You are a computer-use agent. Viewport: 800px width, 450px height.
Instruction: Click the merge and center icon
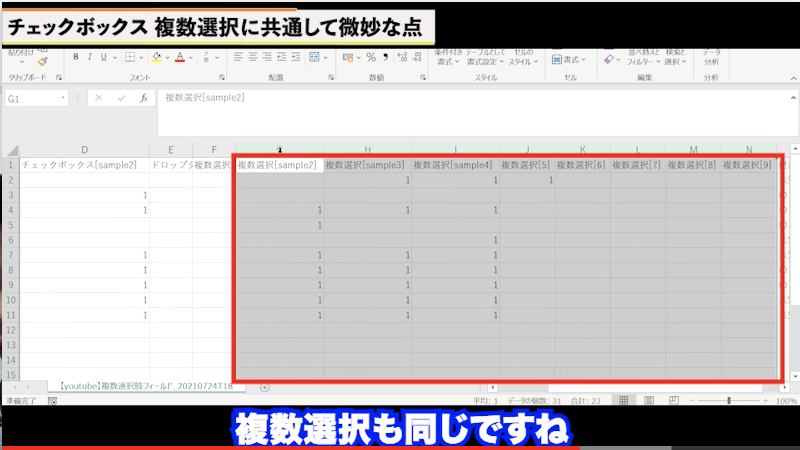click(314, 57)
